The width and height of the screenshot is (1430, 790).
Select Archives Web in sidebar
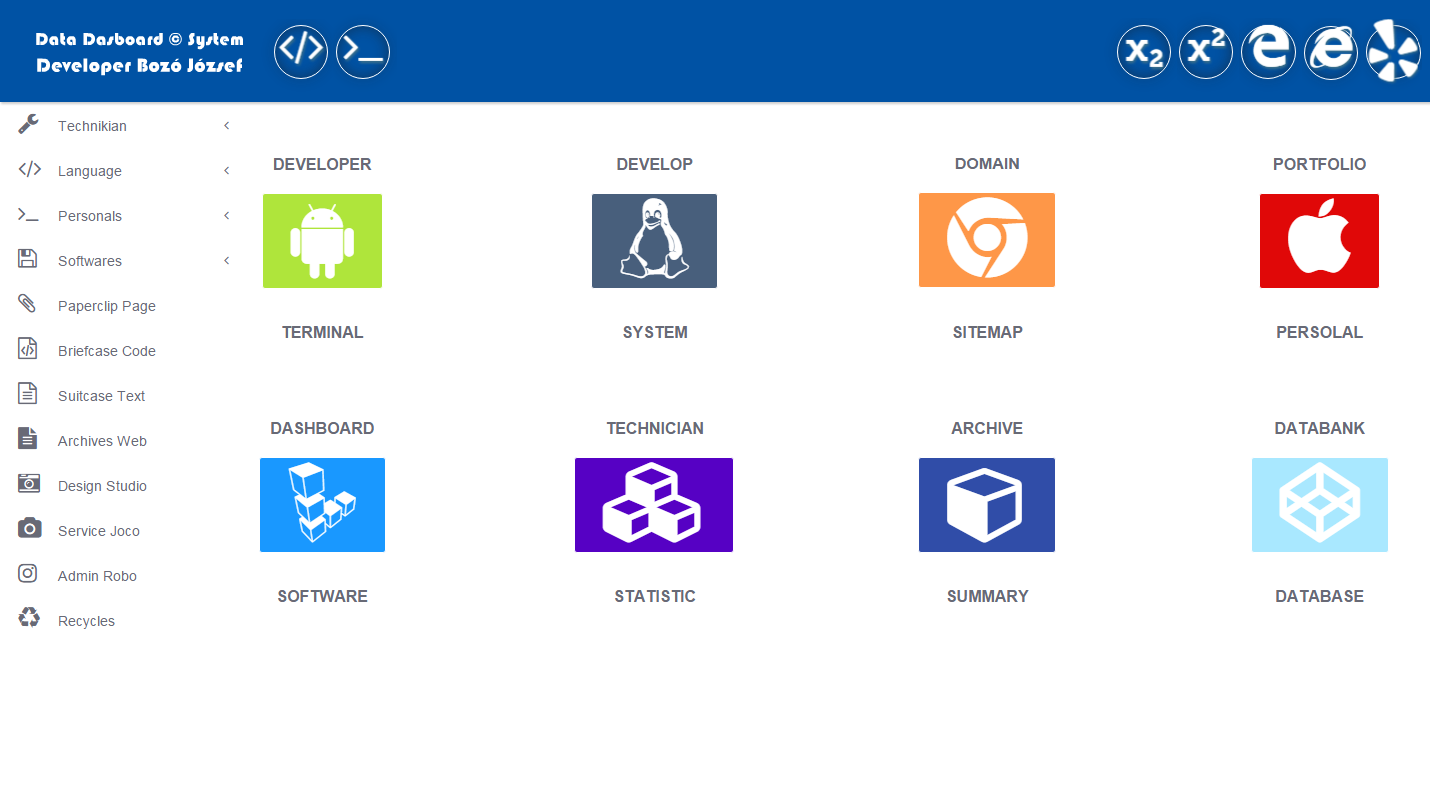pos(102,441)
